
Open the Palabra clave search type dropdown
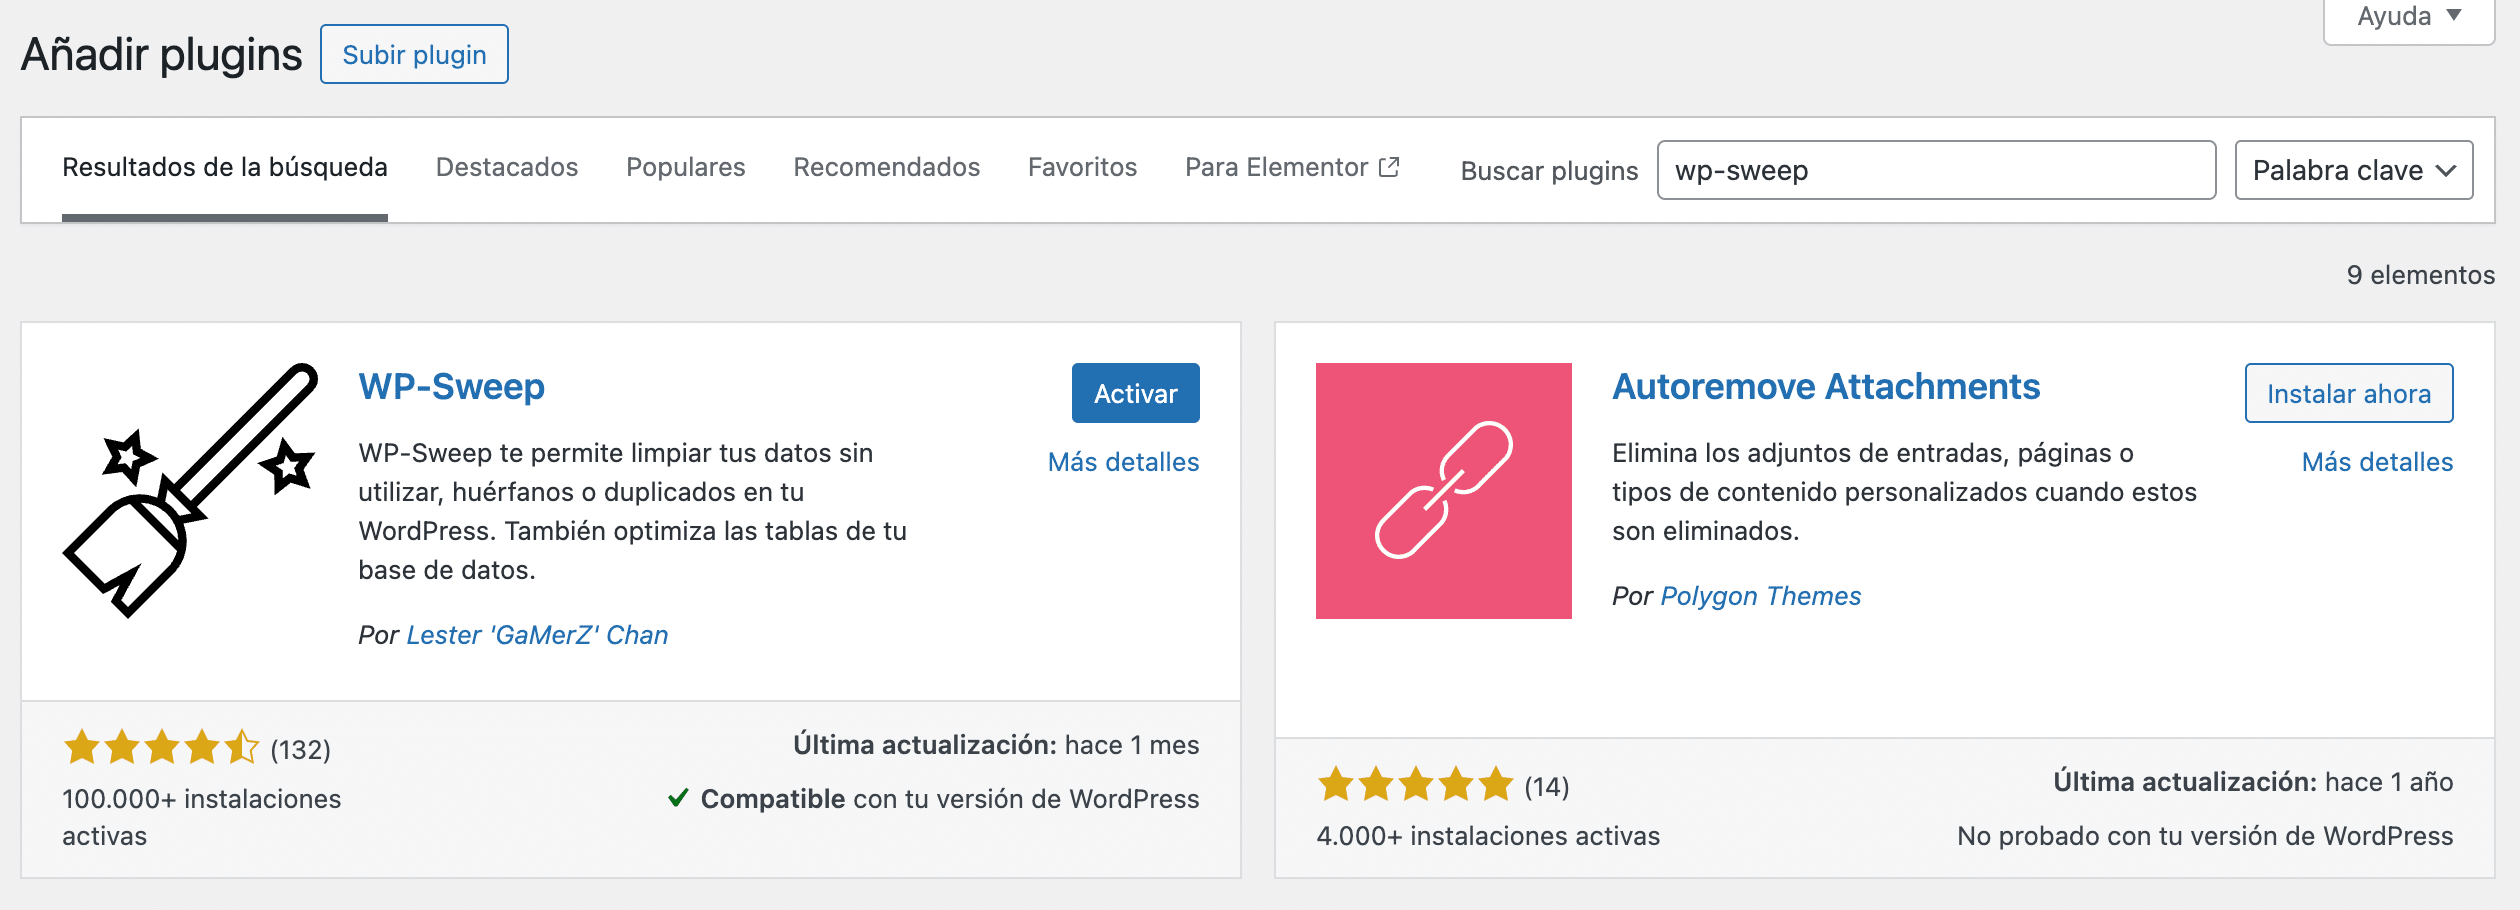pyautogui.click(x=2353, y=170)
